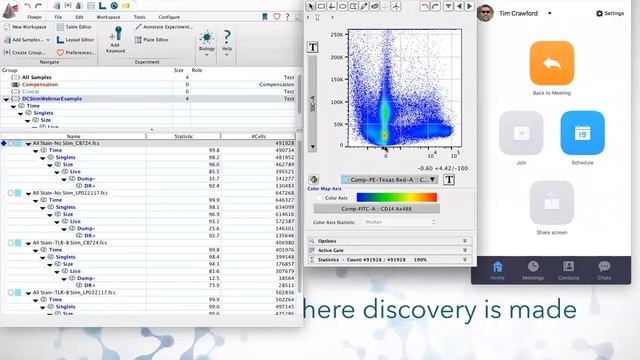Click the heart preferences icon at ribbon top right
The image size is (640, 360).
pos(277,16)
